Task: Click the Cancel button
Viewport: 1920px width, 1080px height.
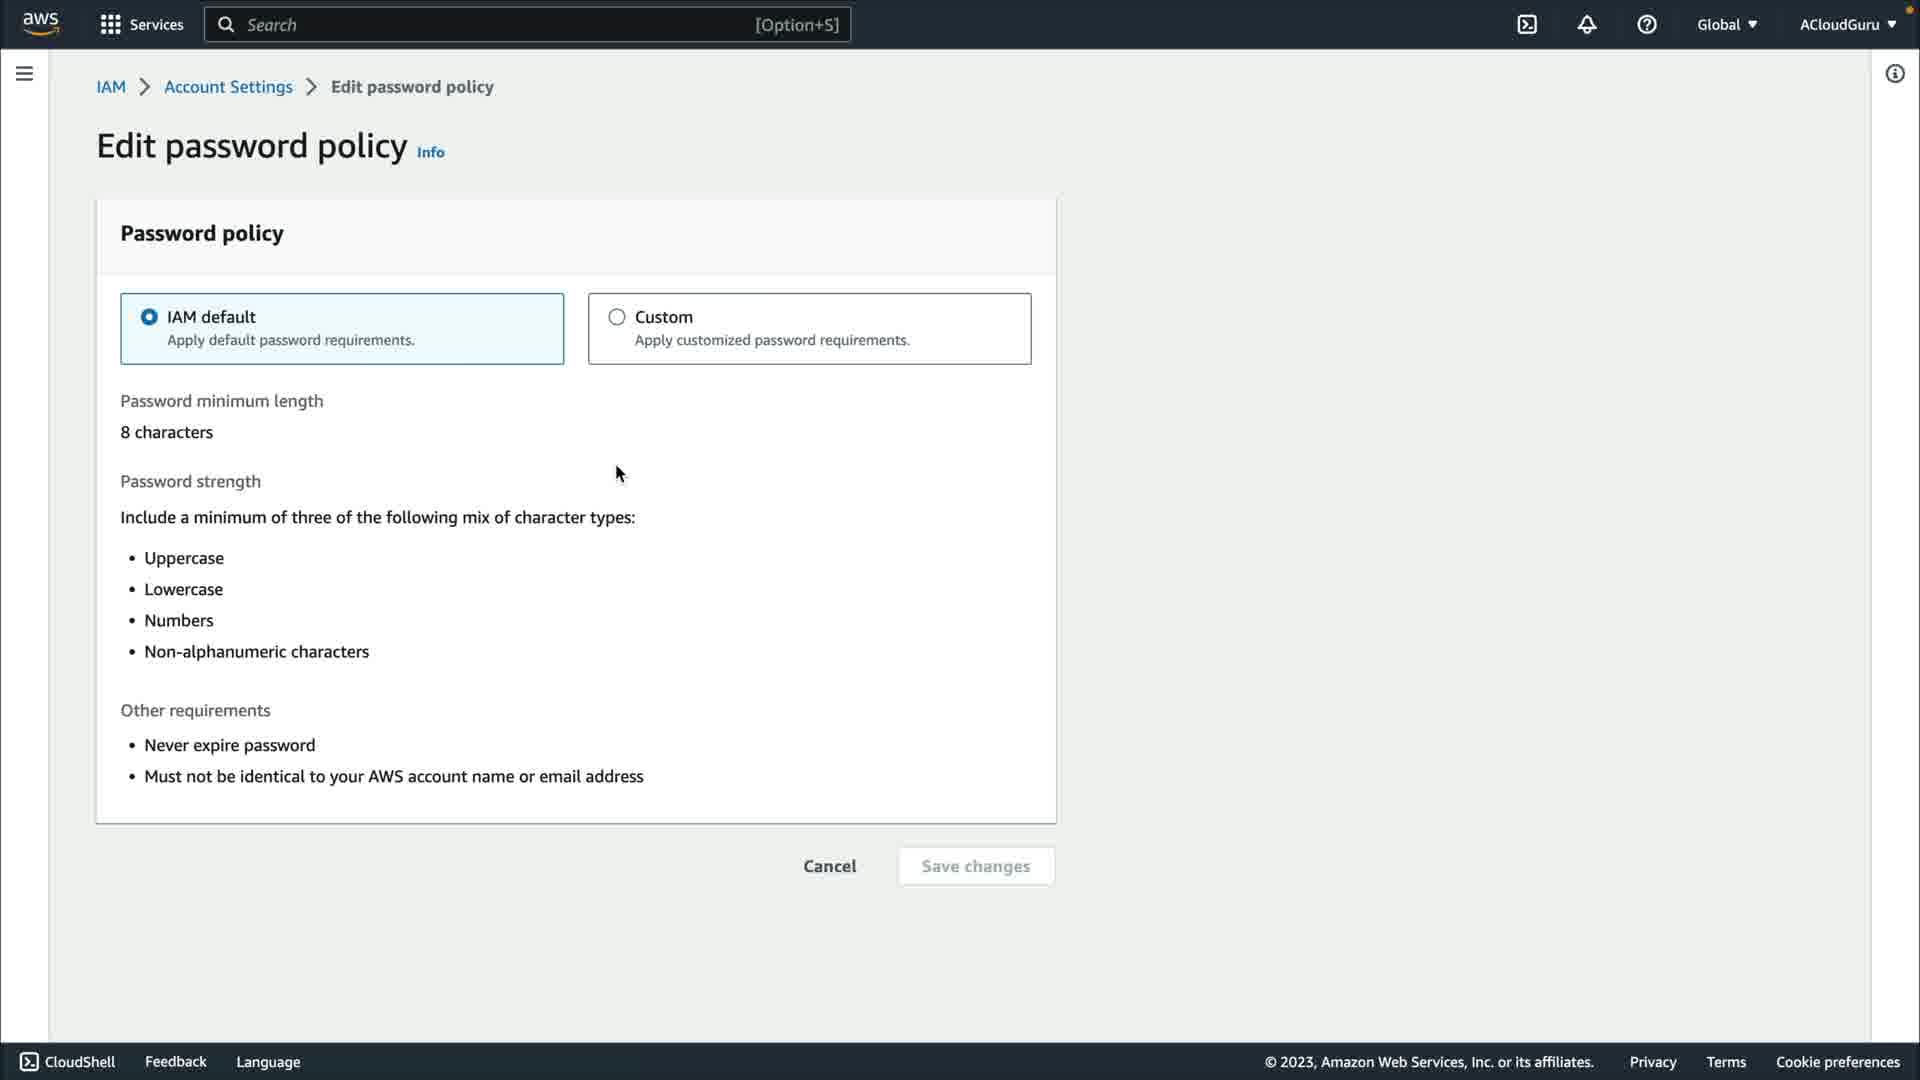Action: [829, 866]
